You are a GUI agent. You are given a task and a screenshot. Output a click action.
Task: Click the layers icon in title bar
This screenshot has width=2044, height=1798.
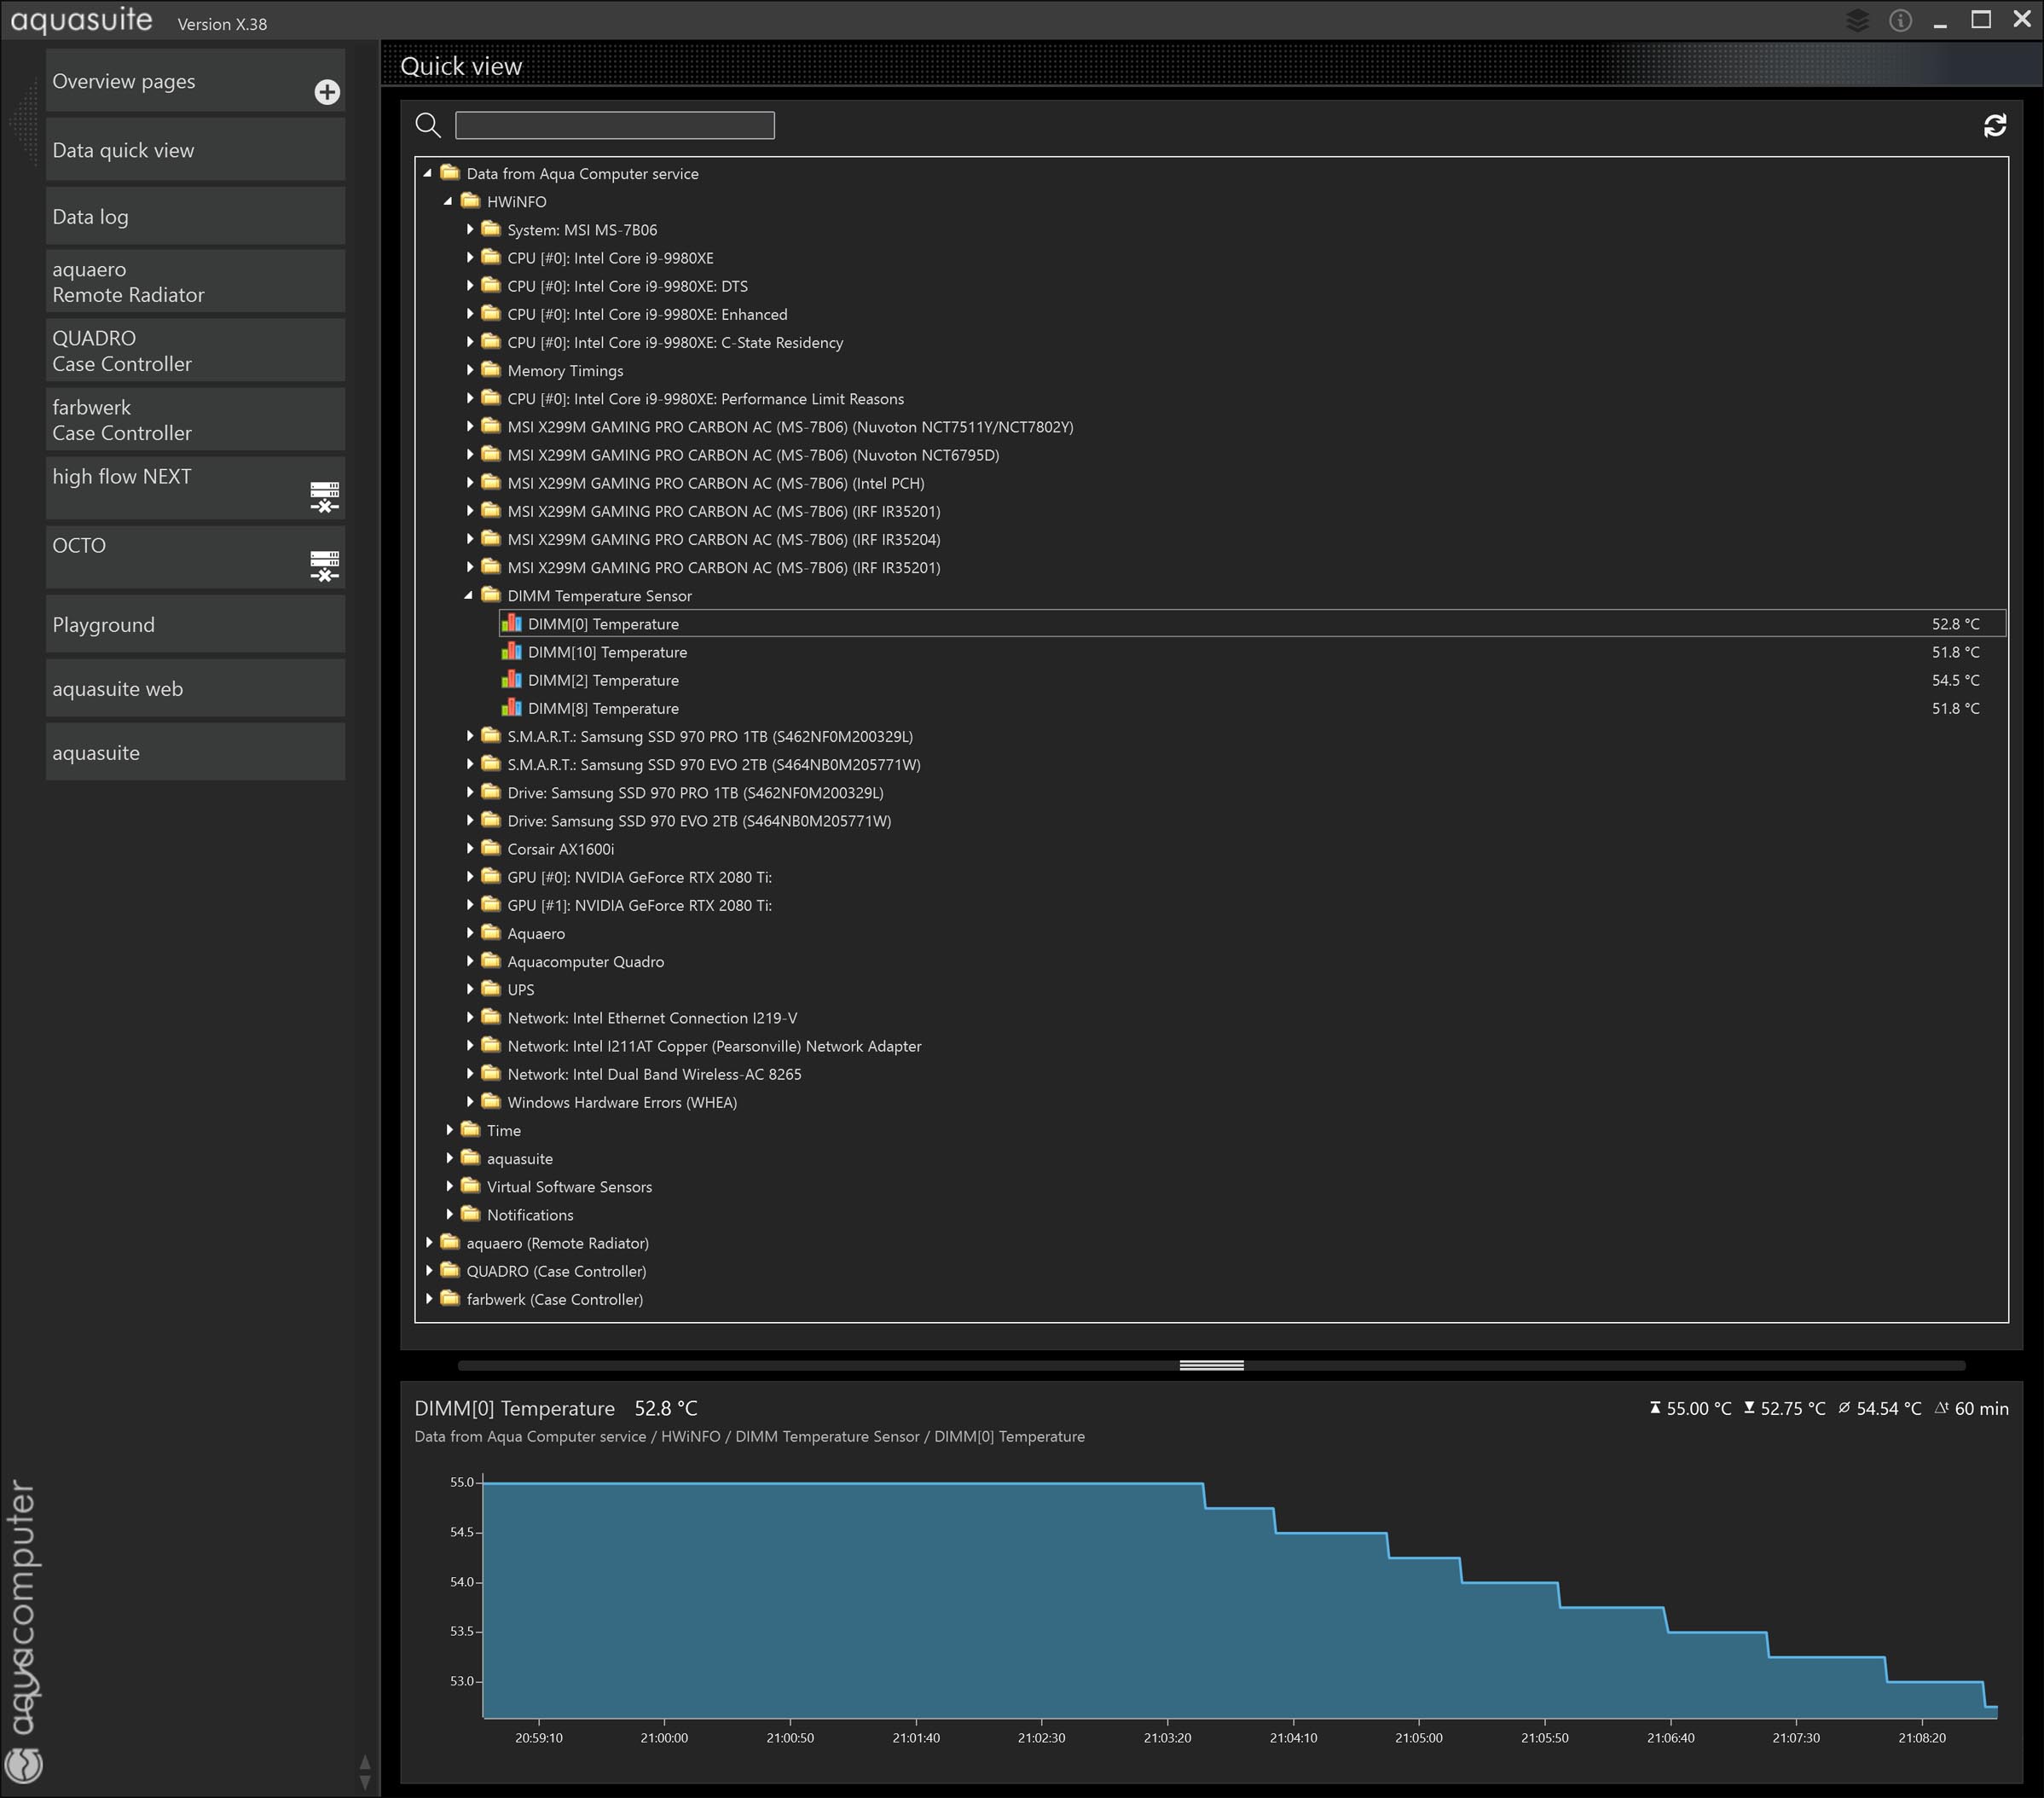[x=1856, y=20]
